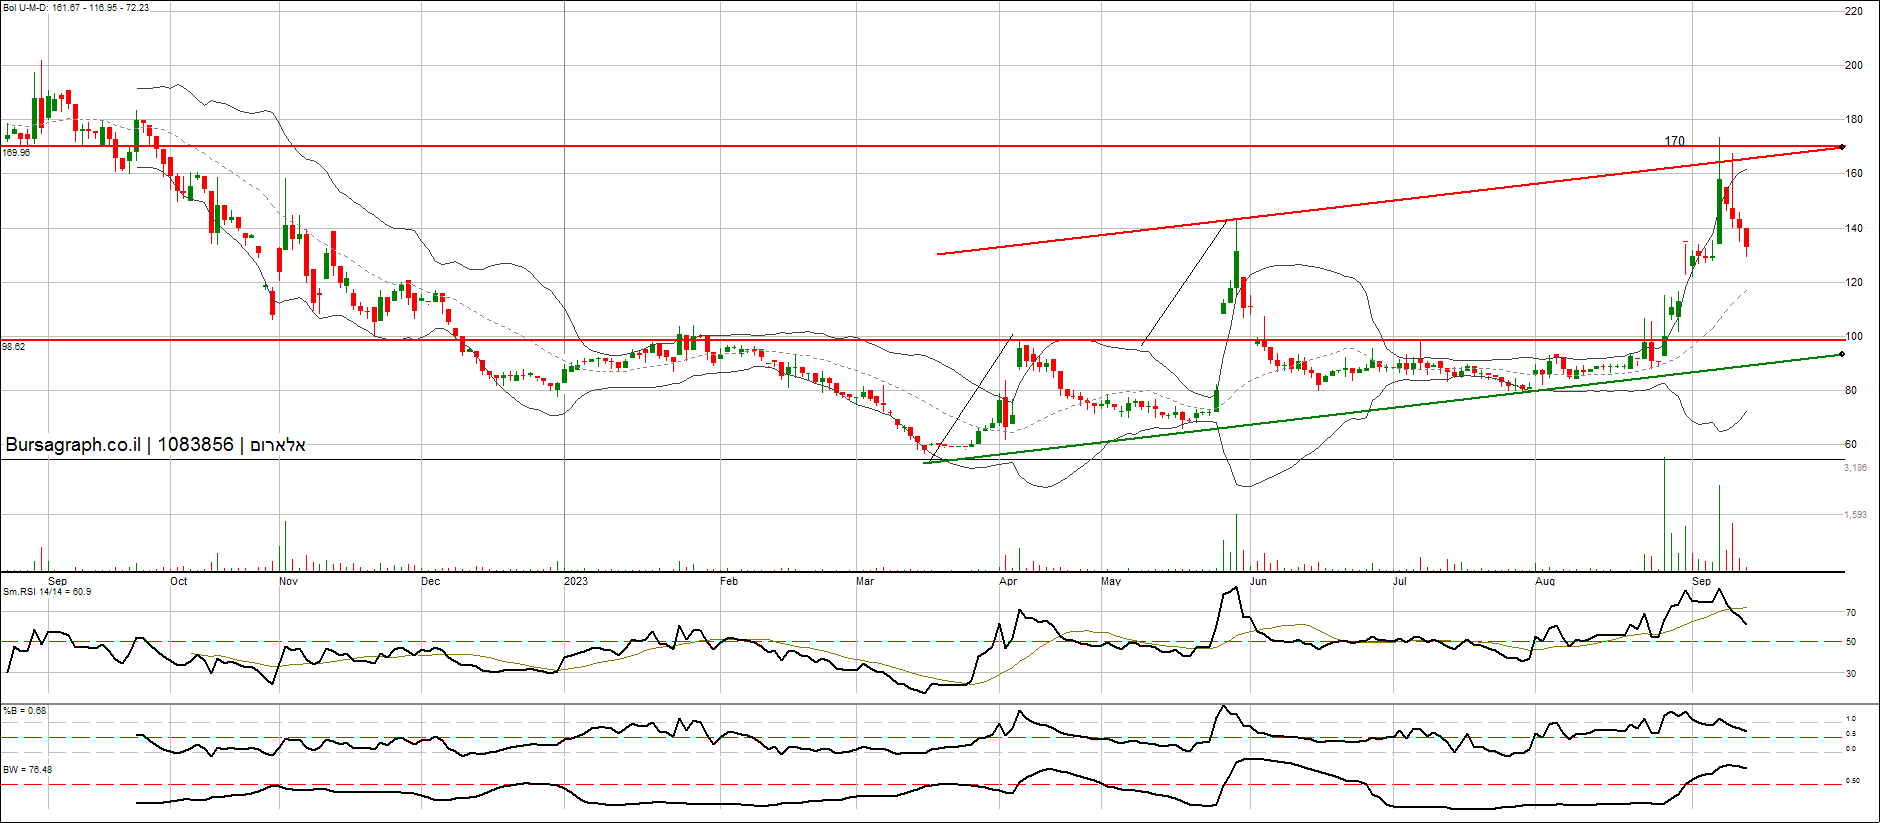Image resolution: width=1880 pixels, height=823 pixels.
Task: Click the 98.62 horizontal line label
Action: tap(14, 347)
